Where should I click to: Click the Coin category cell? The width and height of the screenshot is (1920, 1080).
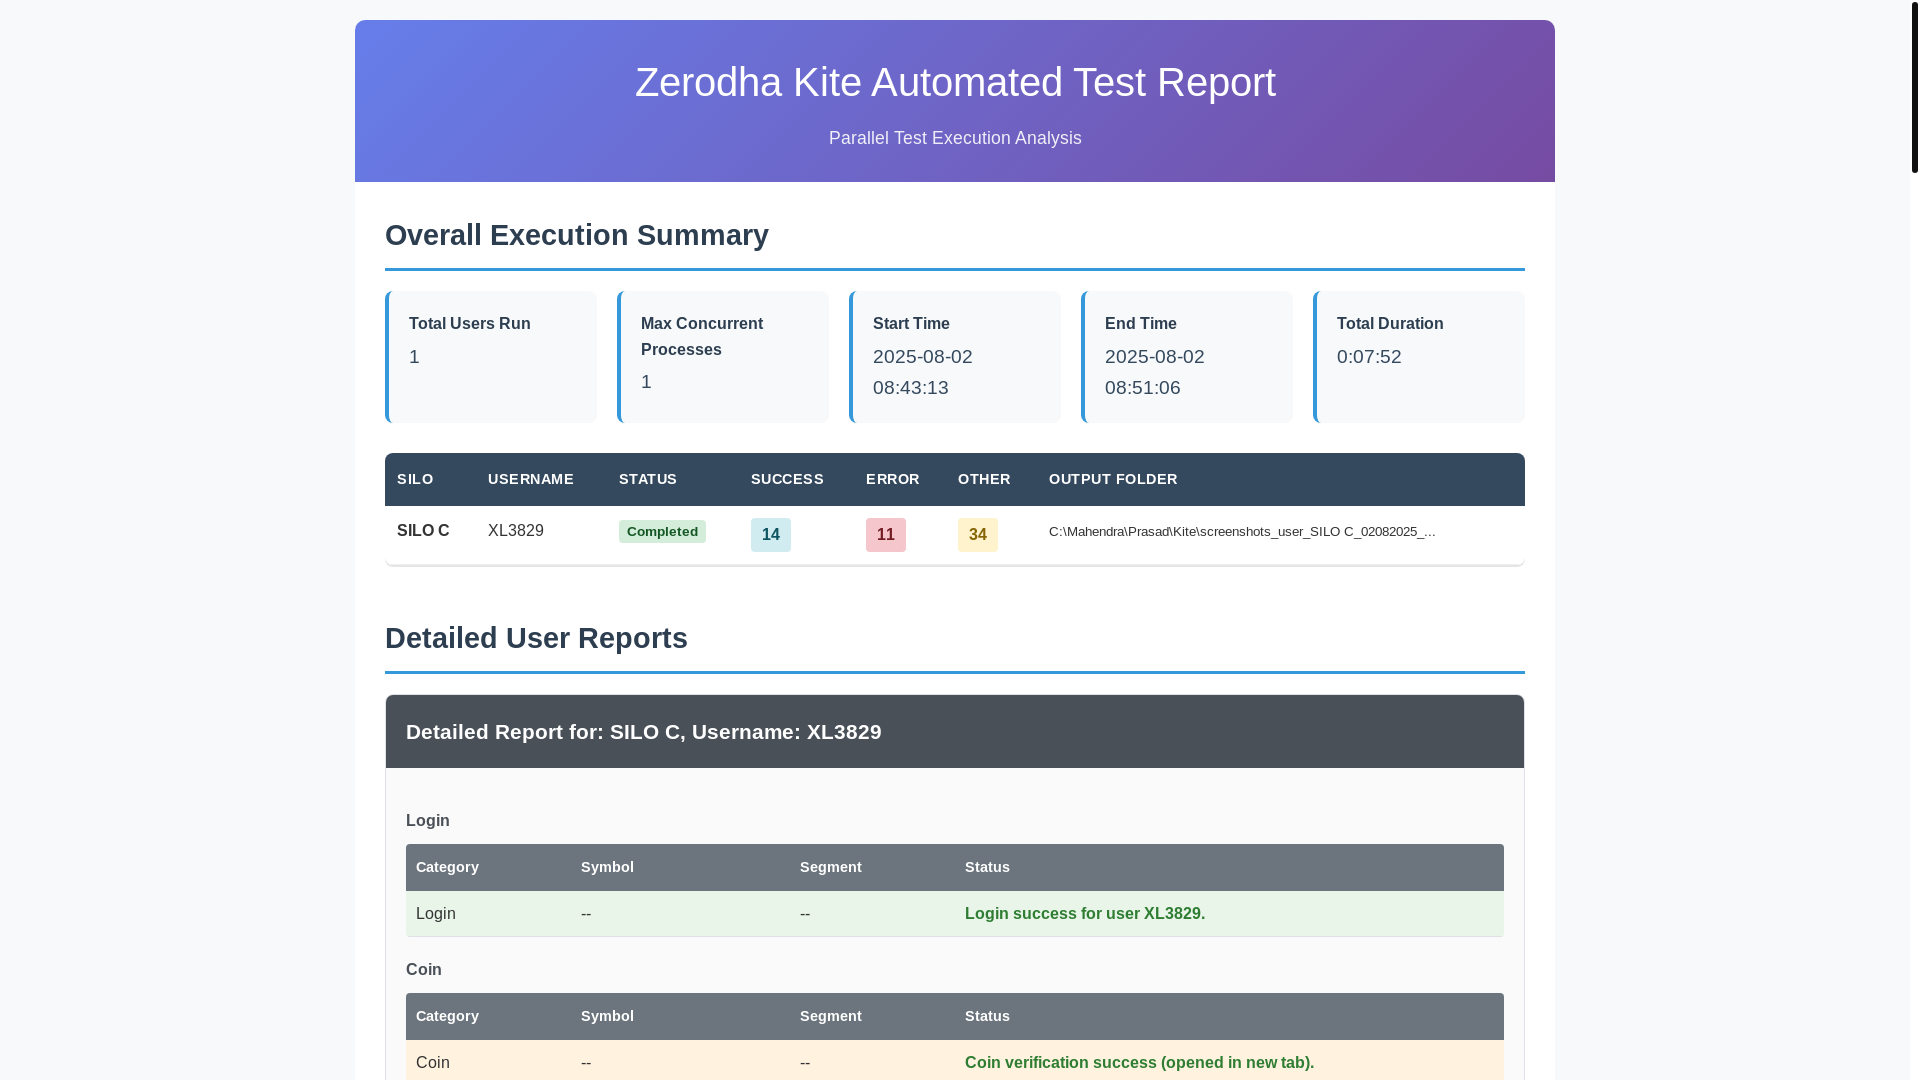click(433, 1063)
